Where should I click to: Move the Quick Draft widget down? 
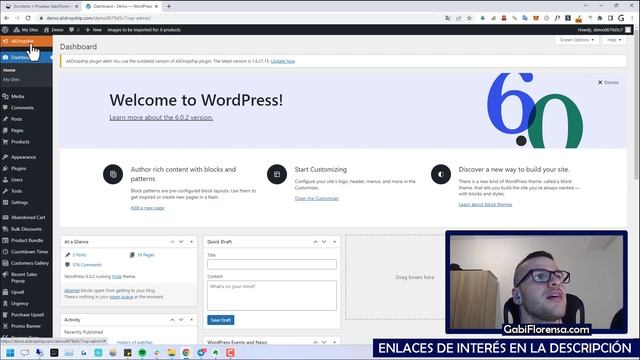pos(324,242)
